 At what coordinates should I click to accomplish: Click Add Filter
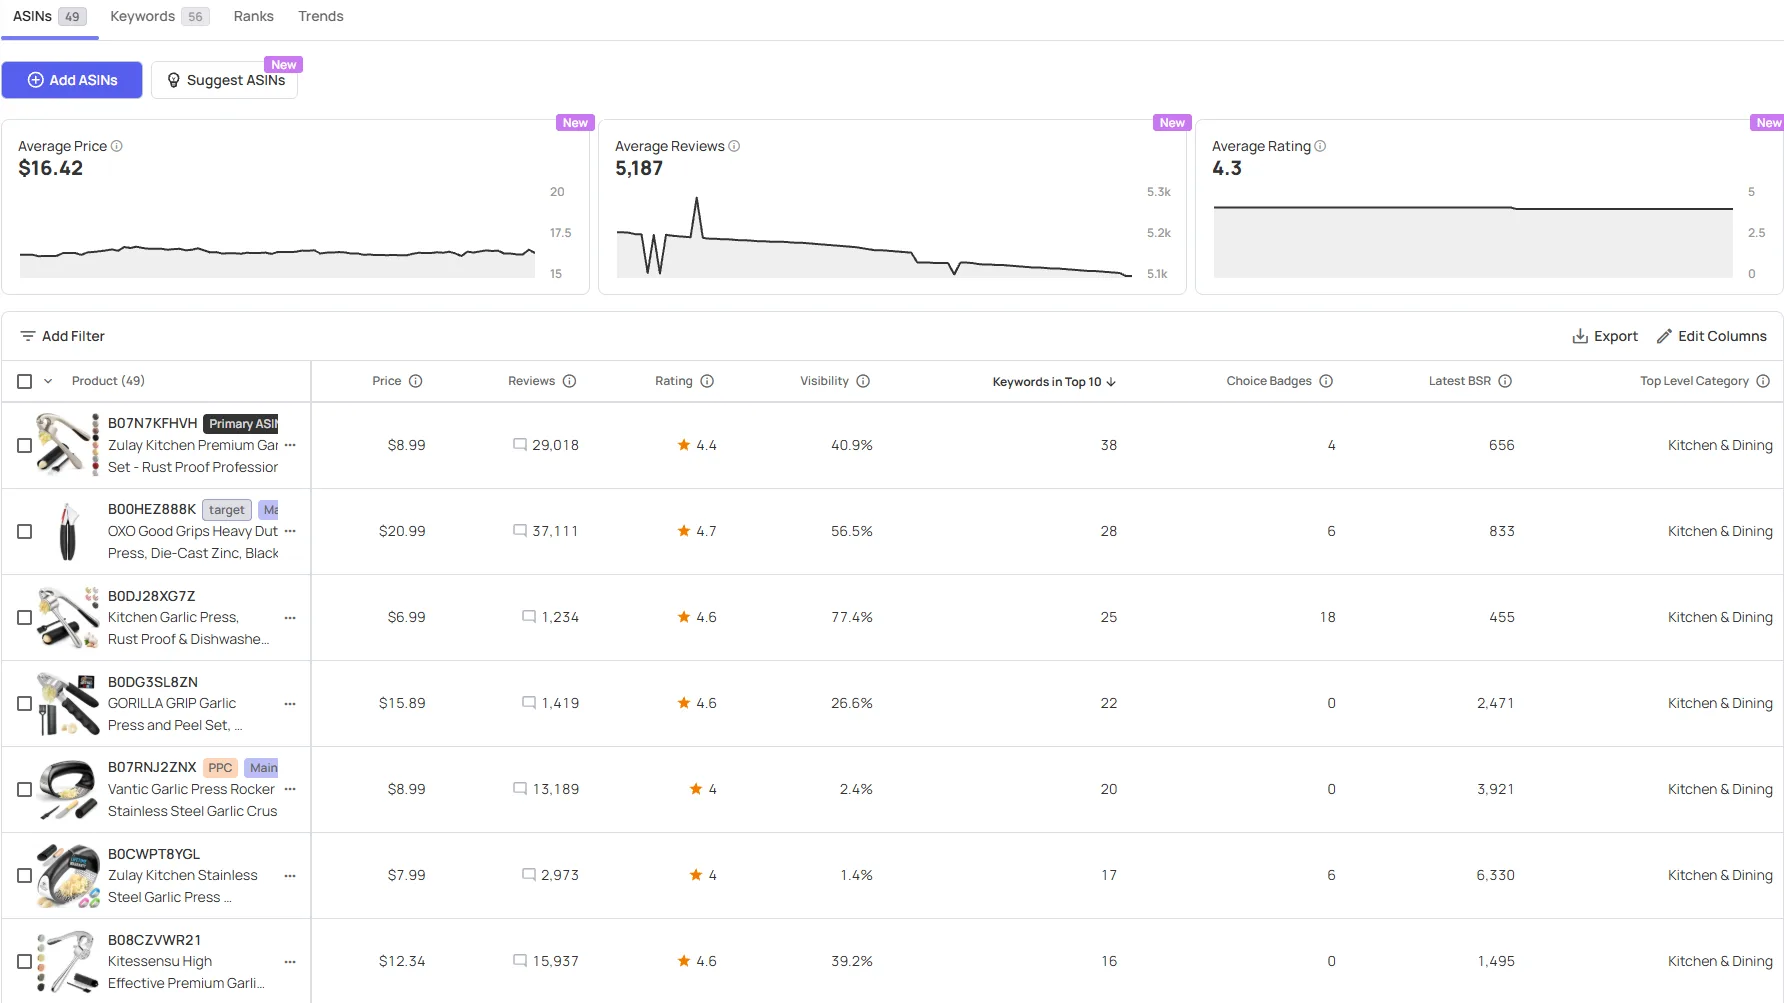point(63,336)
